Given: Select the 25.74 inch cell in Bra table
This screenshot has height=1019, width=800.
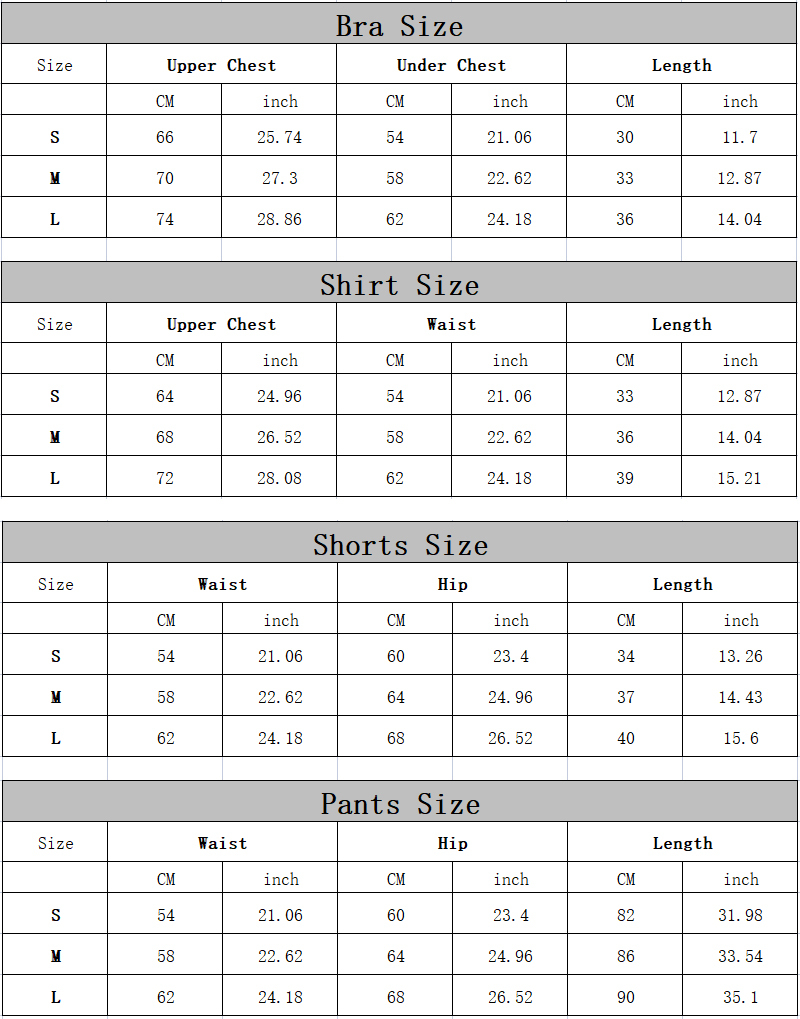Looking at the screenshot, I should (279, 136).
